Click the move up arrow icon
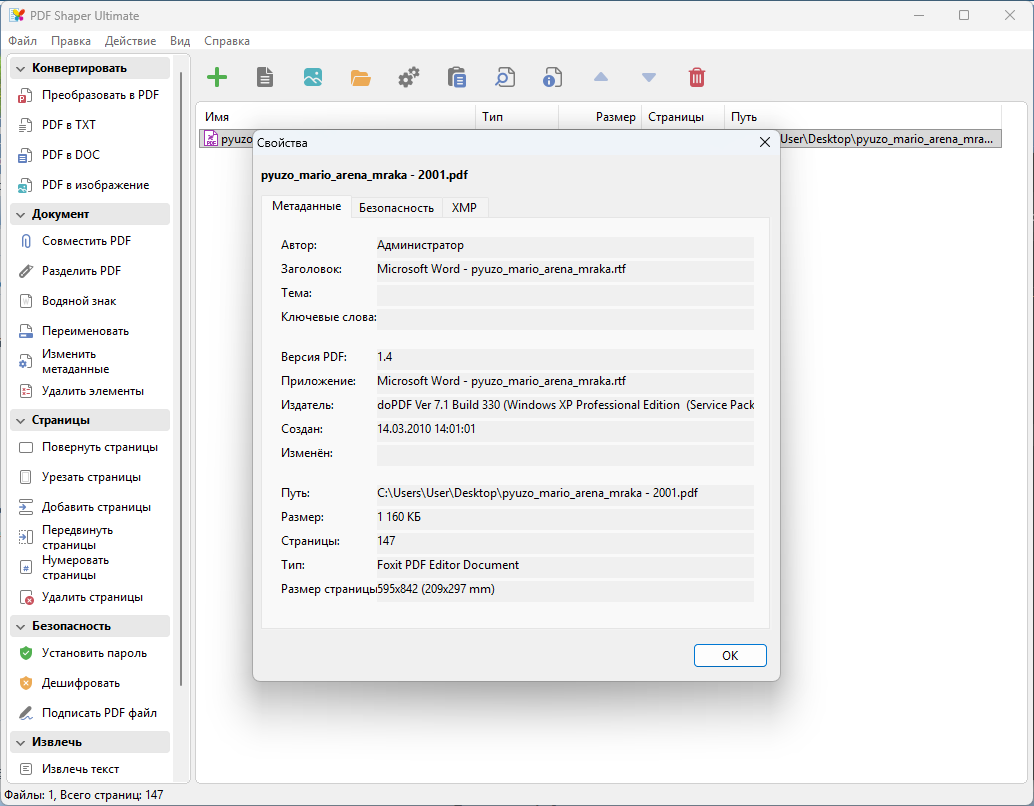 click(601, 77)
